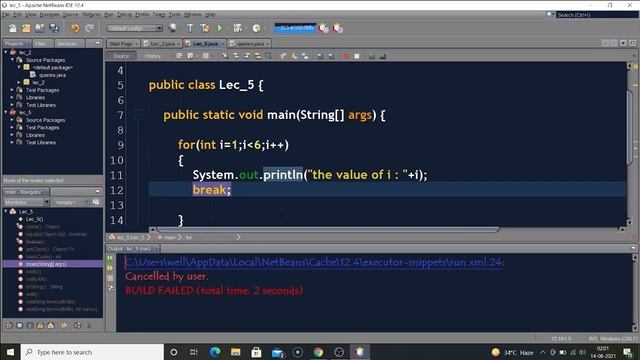Switch to the queries.java editor tab
Screen dimensions: 640x360
coord(250,44)
